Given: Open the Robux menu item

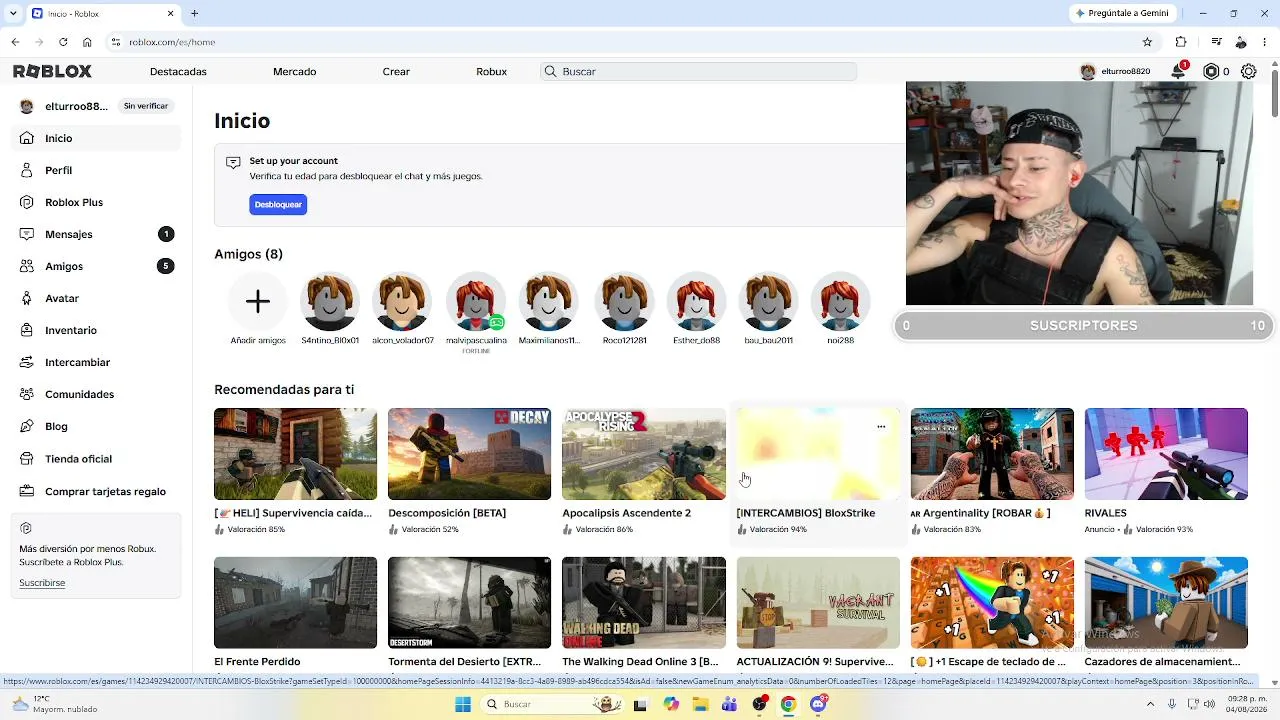Looking at the screenshot, I should tap(491, 72).
